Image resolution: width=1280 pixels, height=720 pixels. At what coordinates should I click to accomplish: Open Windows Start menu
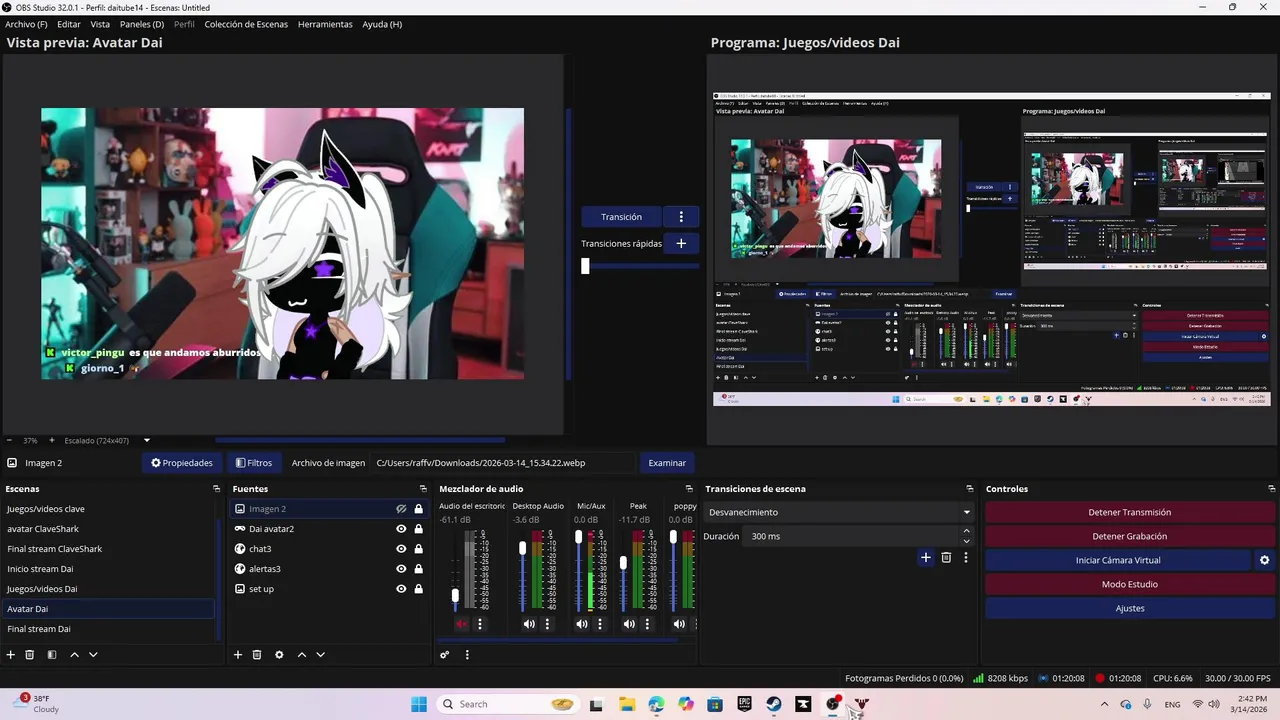click(x=419, y=704)
